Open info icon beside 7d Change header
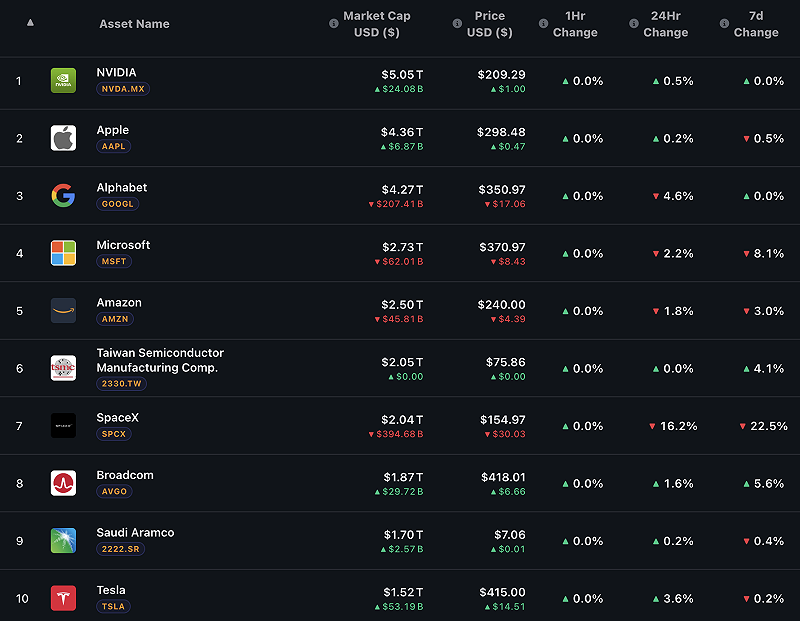 (x=724, y=23)
